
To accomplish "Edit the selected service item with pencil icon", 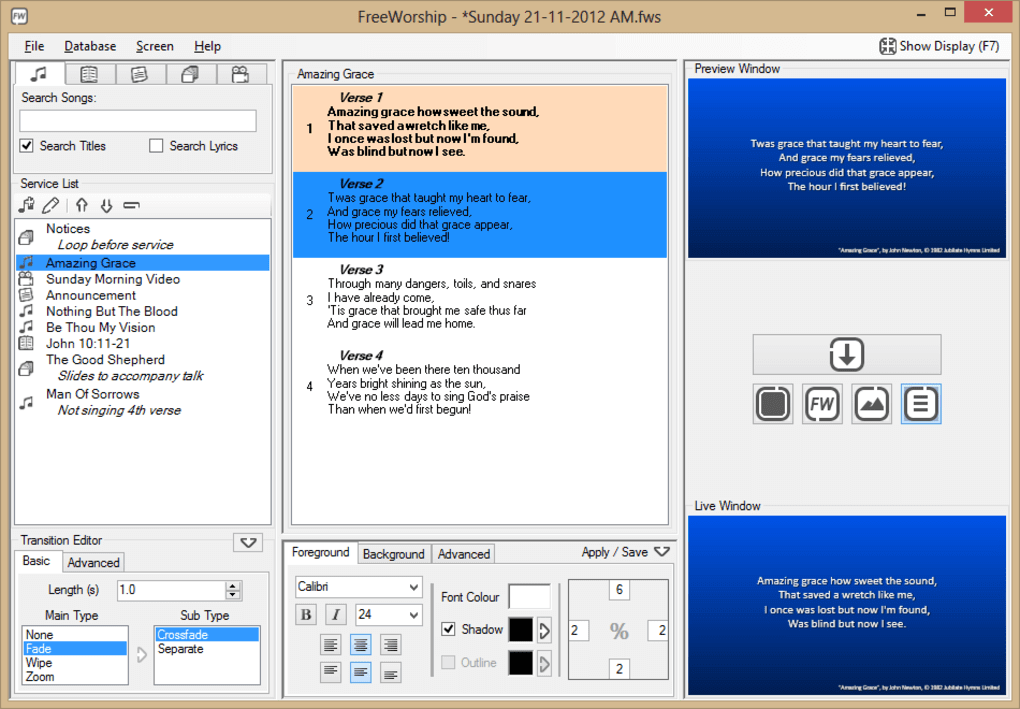I will point(51,205).
